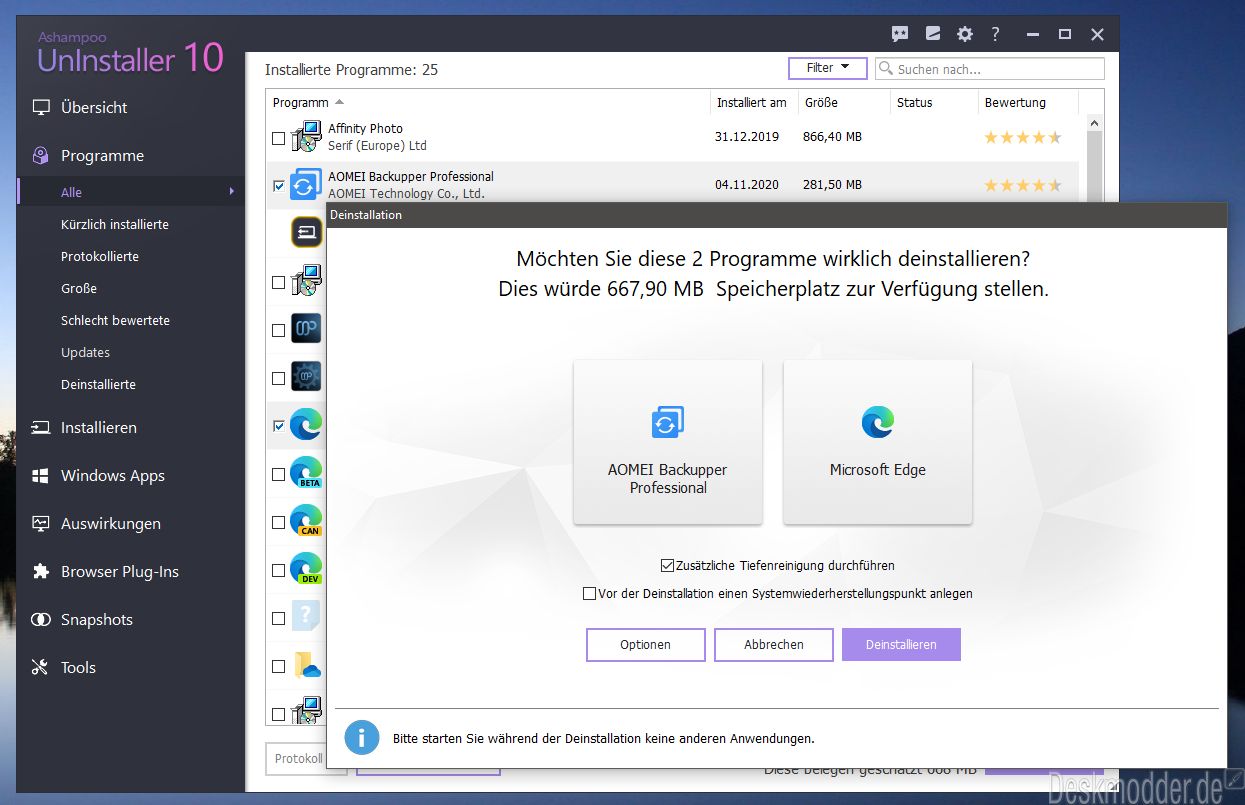The width and height of the screenshot is (1245, 805).
Task: Click the monitor icon beside Übersicht
Action: [41, 108]
